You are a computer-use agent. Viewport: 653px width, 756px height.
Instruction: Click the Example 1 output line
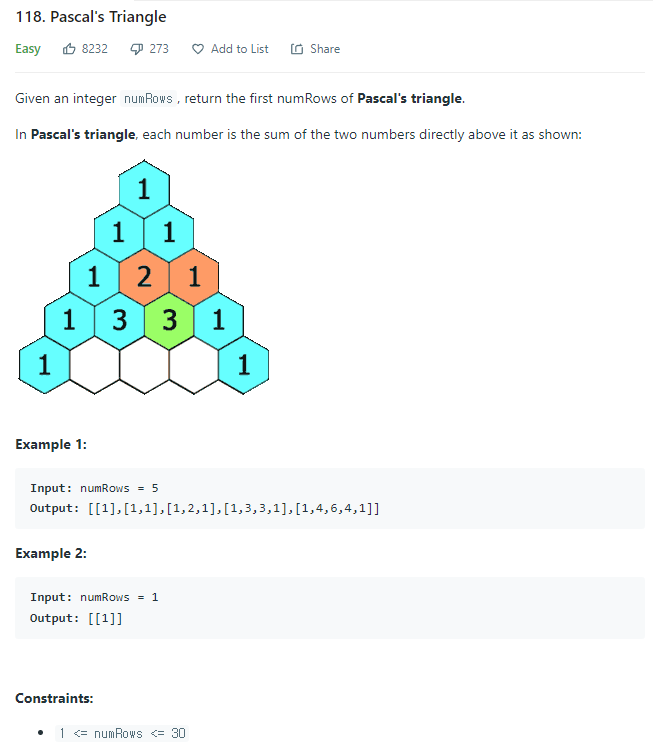click(x=204, y=509)
